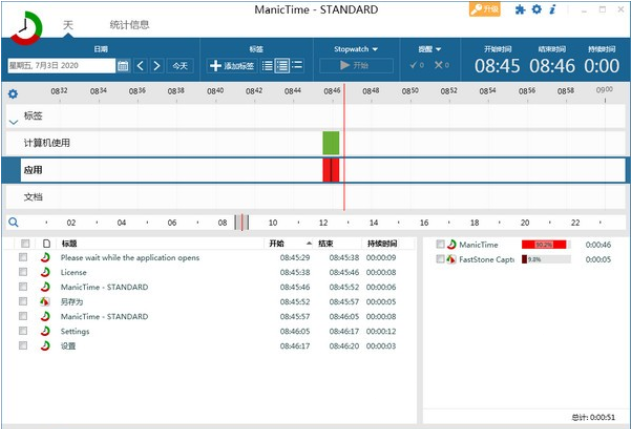633x429 pixels.
Task: Check the Settings row checkbox
Action: (x=23, y=331)
